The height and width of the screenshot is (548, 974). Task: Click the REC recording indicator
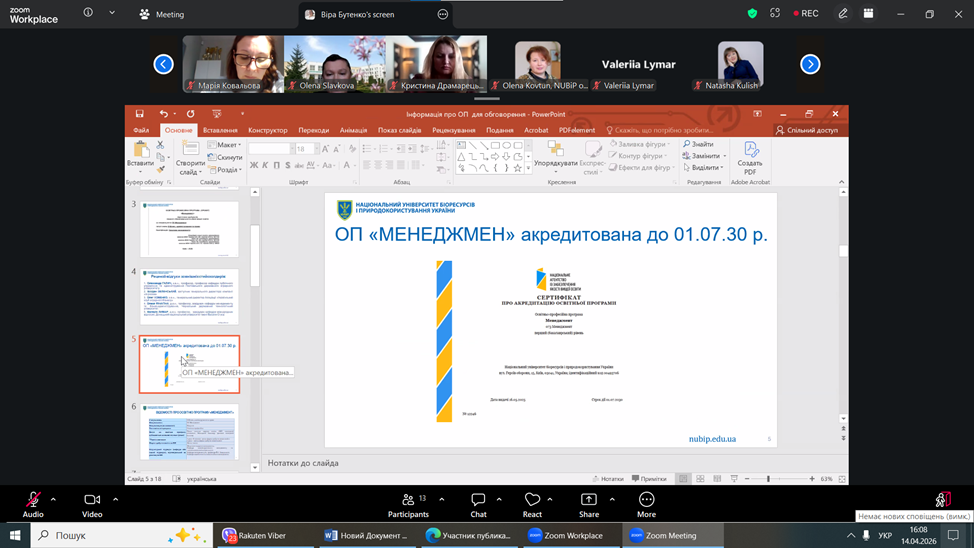[806, 14]
